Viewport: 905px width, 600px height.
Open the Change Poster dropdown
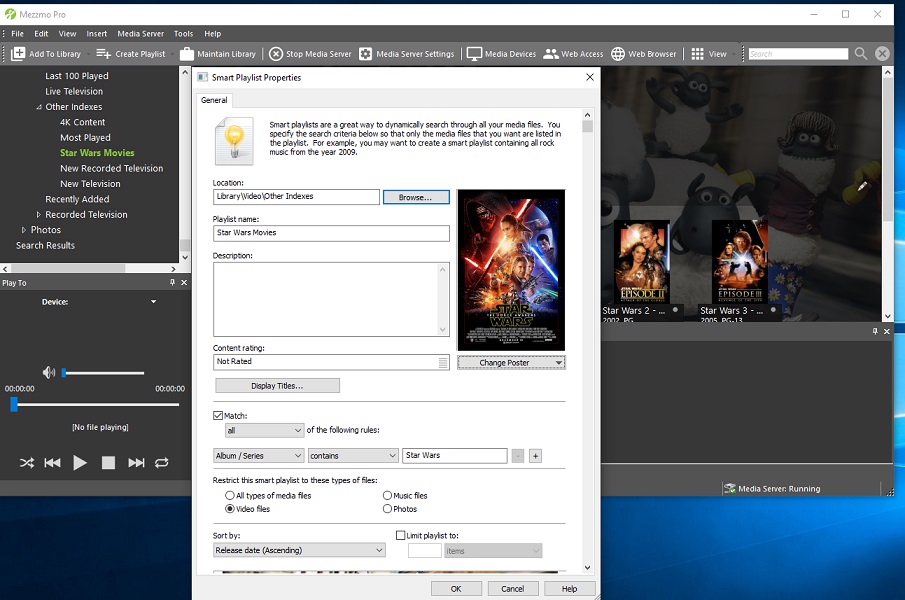pyautogui.click(x=511, y=363)
